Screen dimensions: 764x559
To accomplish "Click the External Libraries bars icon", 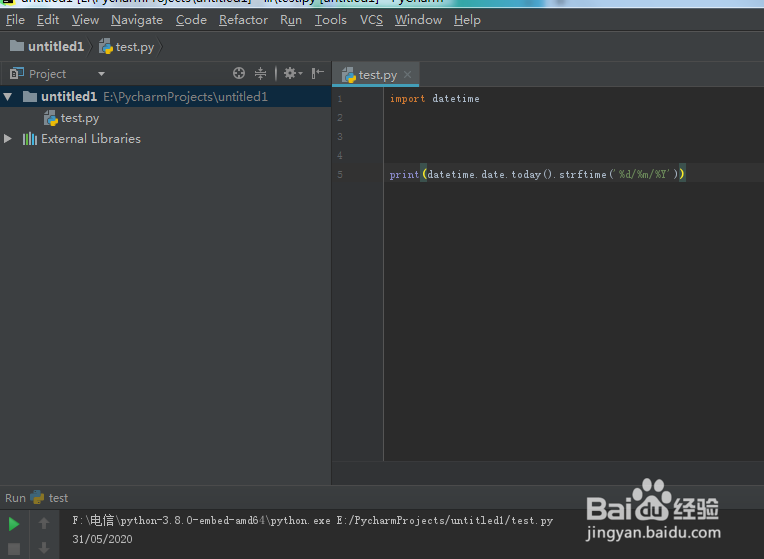I will click(x=30, y=139).
